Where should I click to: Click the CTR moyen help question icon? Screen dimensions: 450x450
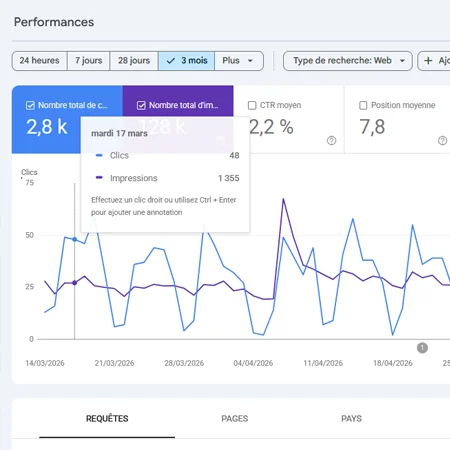pyautogui.click(x=331, y=141)
